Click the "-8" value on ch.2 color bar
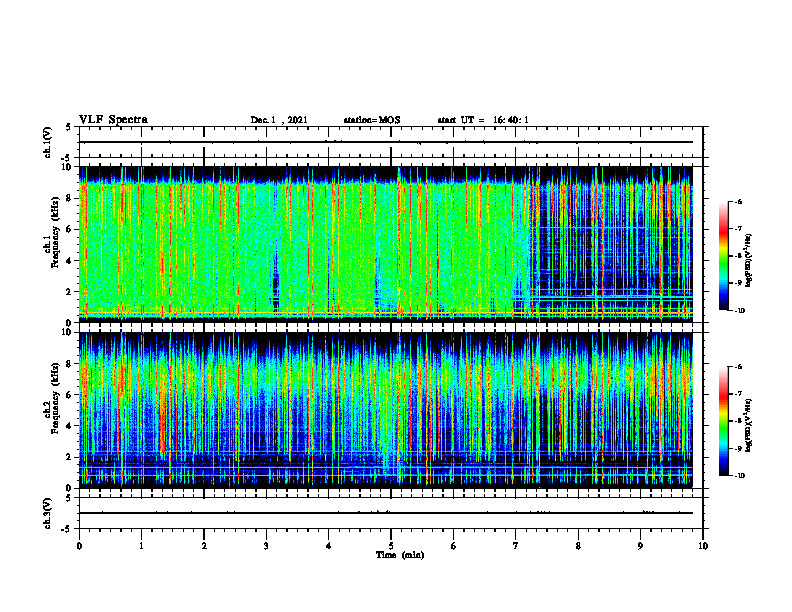The width and height of the screenshot is (792, 612). tap(738, 422)
